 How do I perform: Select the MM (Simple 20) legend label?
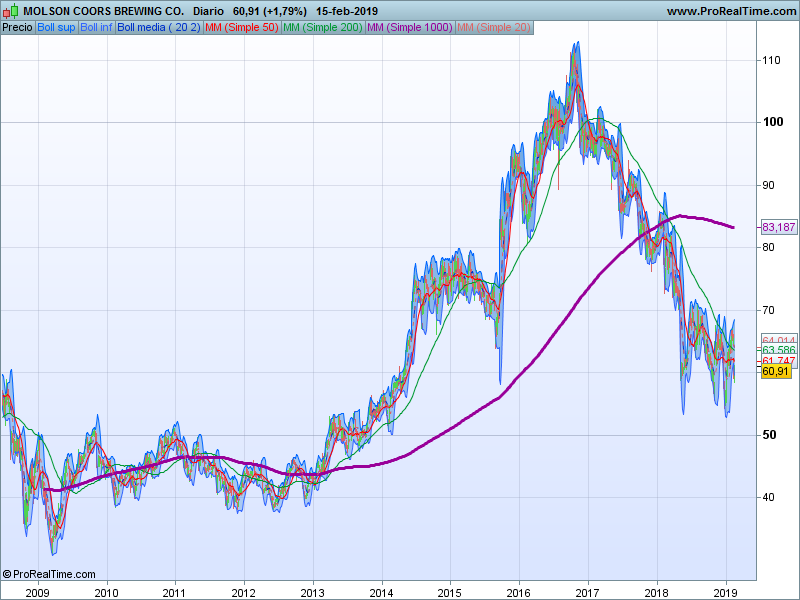click(494, 28)
